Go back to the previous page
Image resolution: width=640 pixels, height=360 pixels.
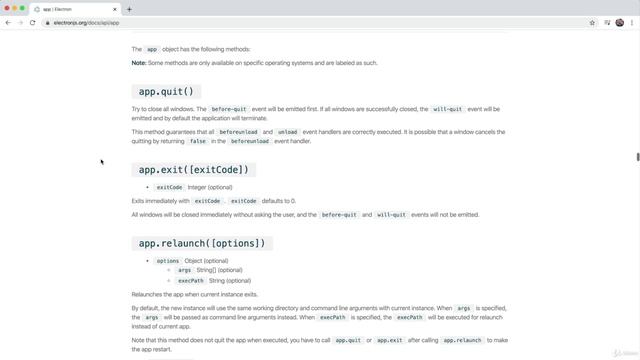point(8,23)
